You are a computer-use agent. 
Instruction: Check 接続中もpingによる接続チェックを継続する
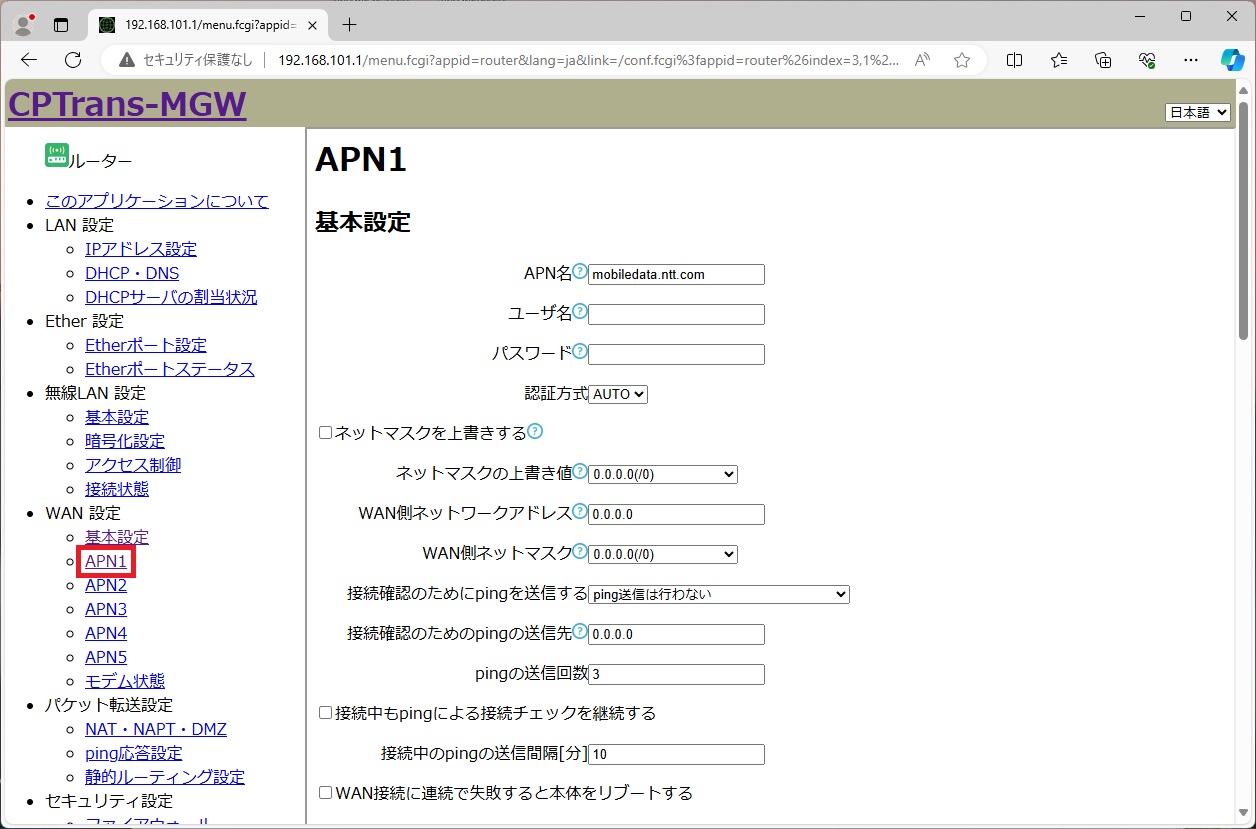325,713
